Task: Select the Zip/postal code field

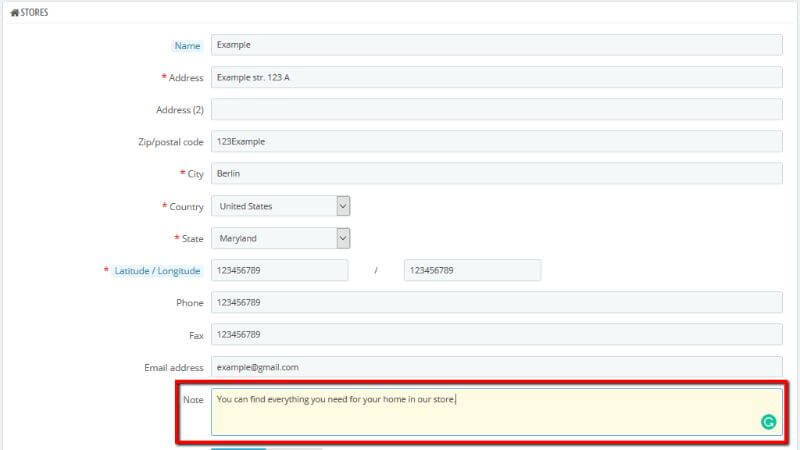Action: point(496,141)
